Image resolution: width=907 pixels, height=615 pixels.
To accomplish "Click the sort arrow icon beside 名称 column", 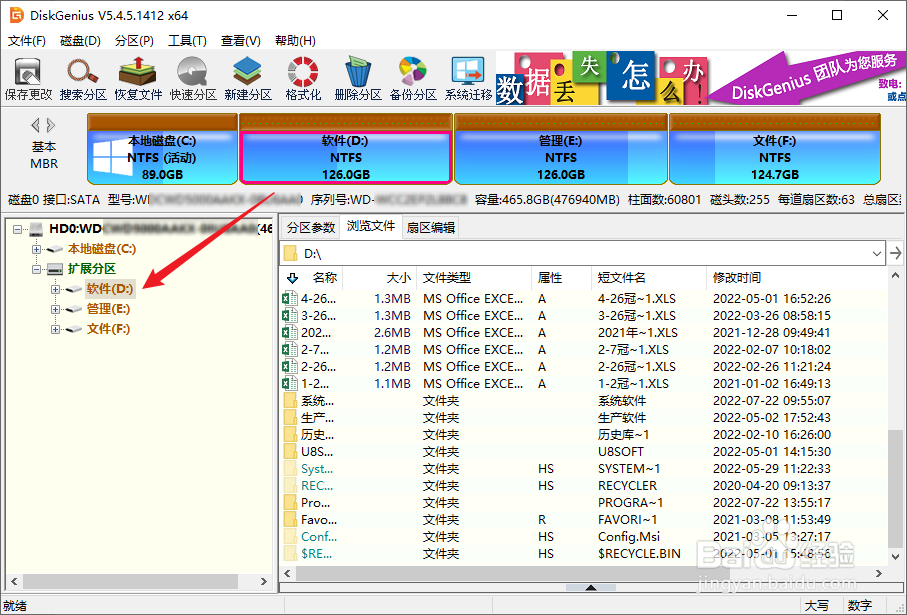I will point(293,278).
